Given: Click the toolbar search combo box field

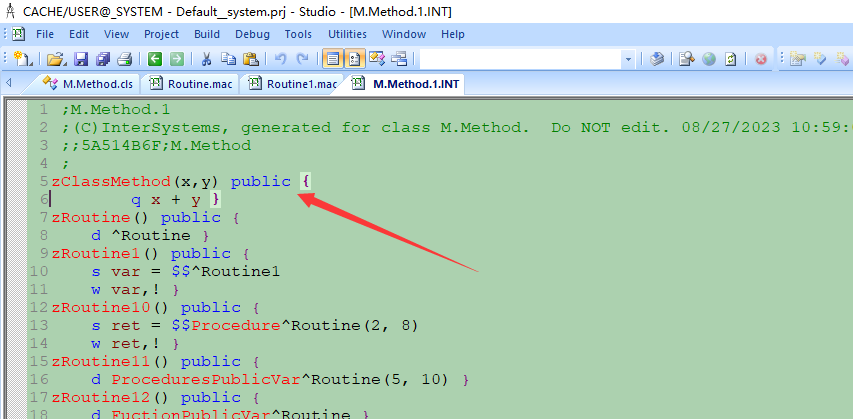Looking at the screenshot, I should (x=521, y=59).
